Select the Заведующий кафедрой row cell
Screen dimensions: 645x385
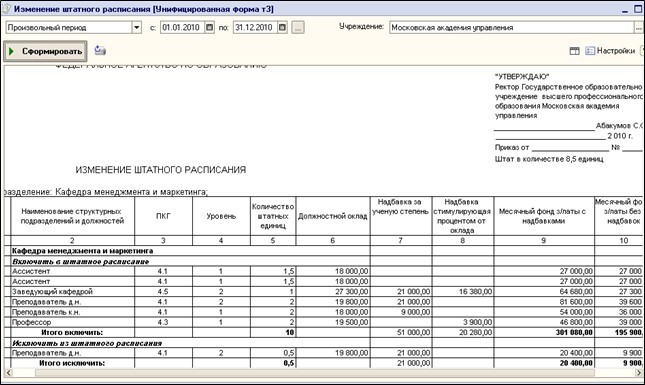click(x=72, y=292)
